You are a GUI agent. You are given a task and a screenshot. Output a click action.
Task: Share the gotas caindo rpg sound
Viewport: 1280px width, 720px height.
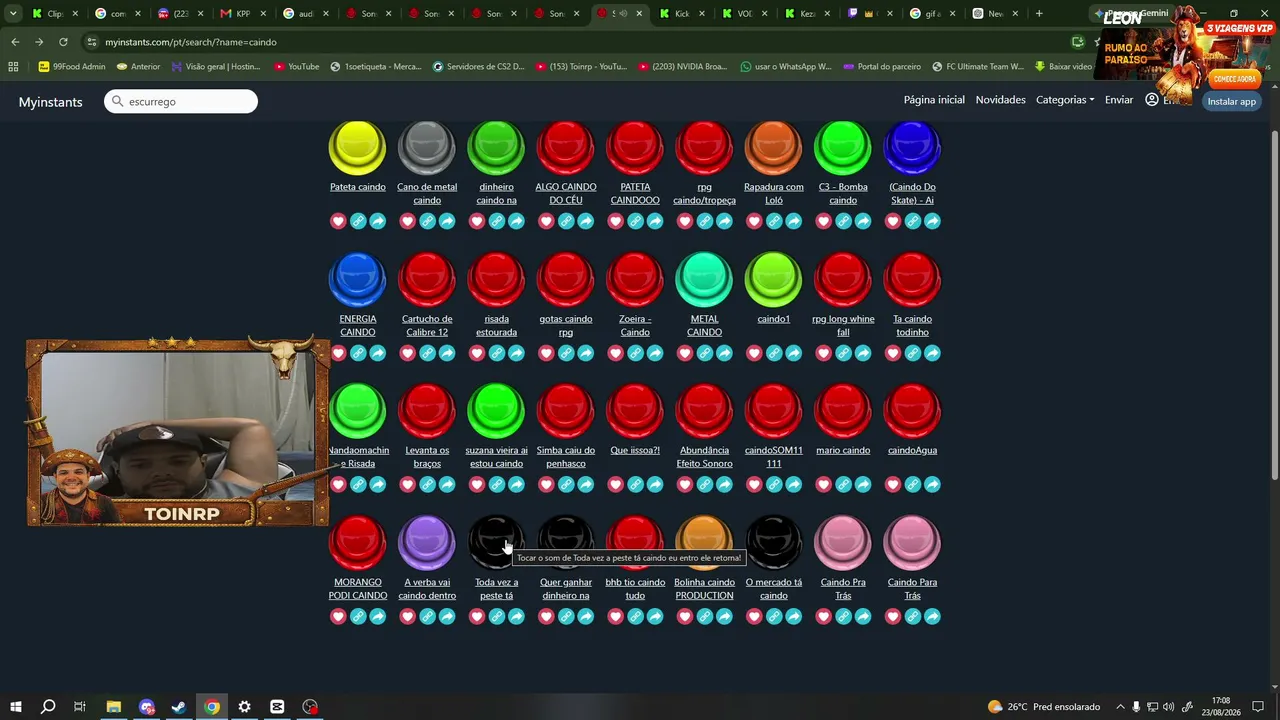(x=585, y=353)
